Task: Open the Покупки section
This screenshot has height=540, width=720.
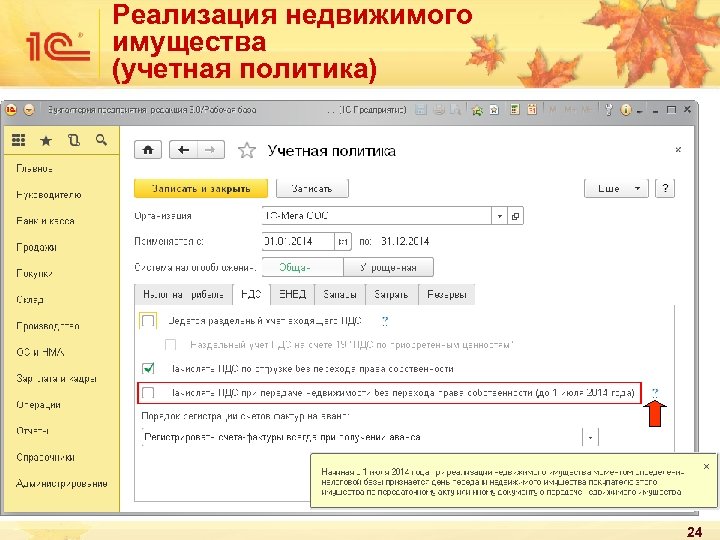Action: pos(34,273)
